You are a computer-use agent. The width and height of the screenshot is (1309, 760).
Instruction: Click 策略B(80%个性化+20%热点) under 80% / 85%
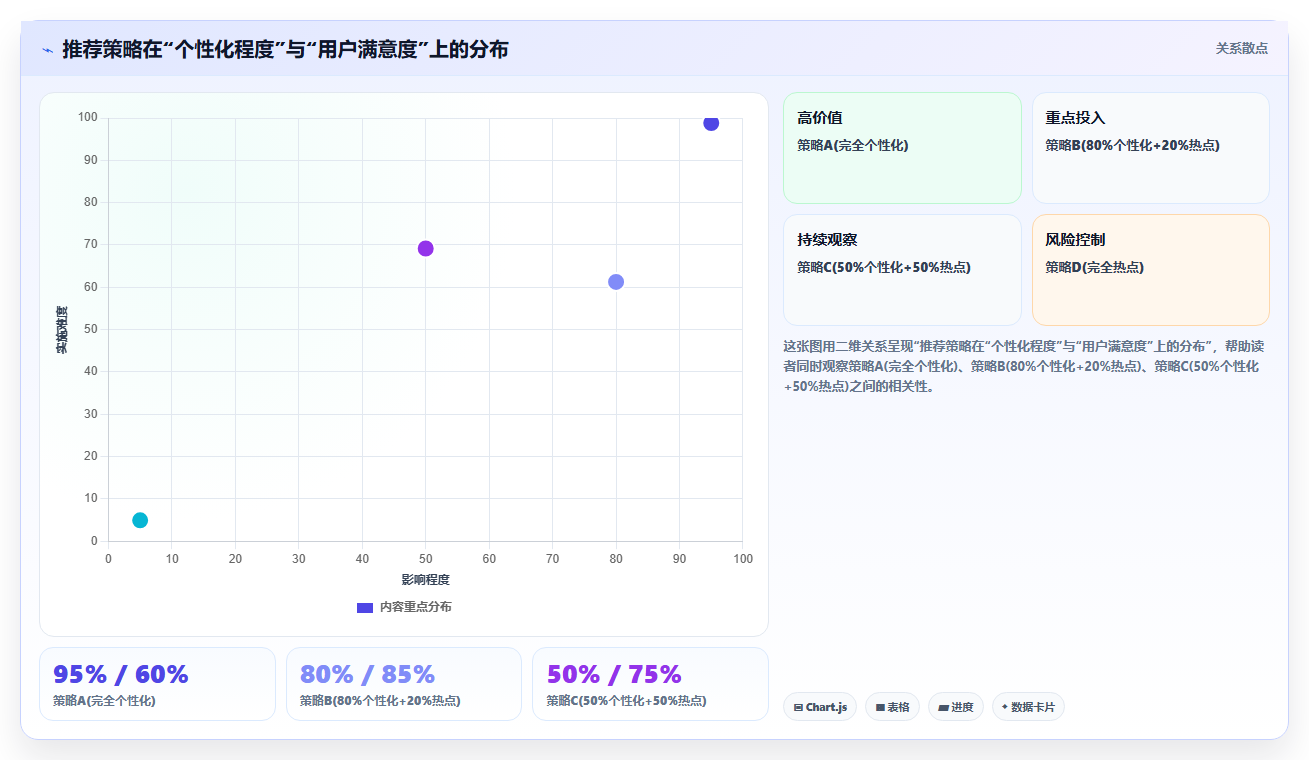pyautogui.click(x=380, y=701)
